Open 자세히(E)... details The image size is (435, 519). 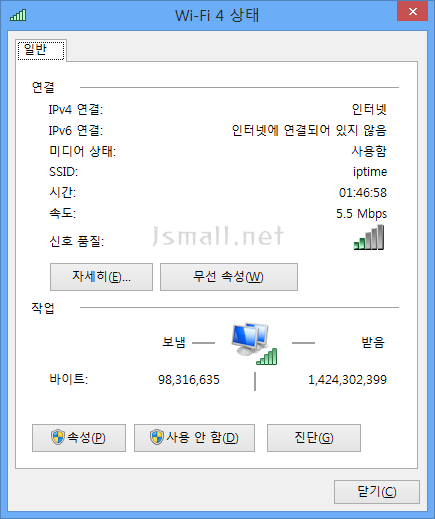tap(101, 277)
